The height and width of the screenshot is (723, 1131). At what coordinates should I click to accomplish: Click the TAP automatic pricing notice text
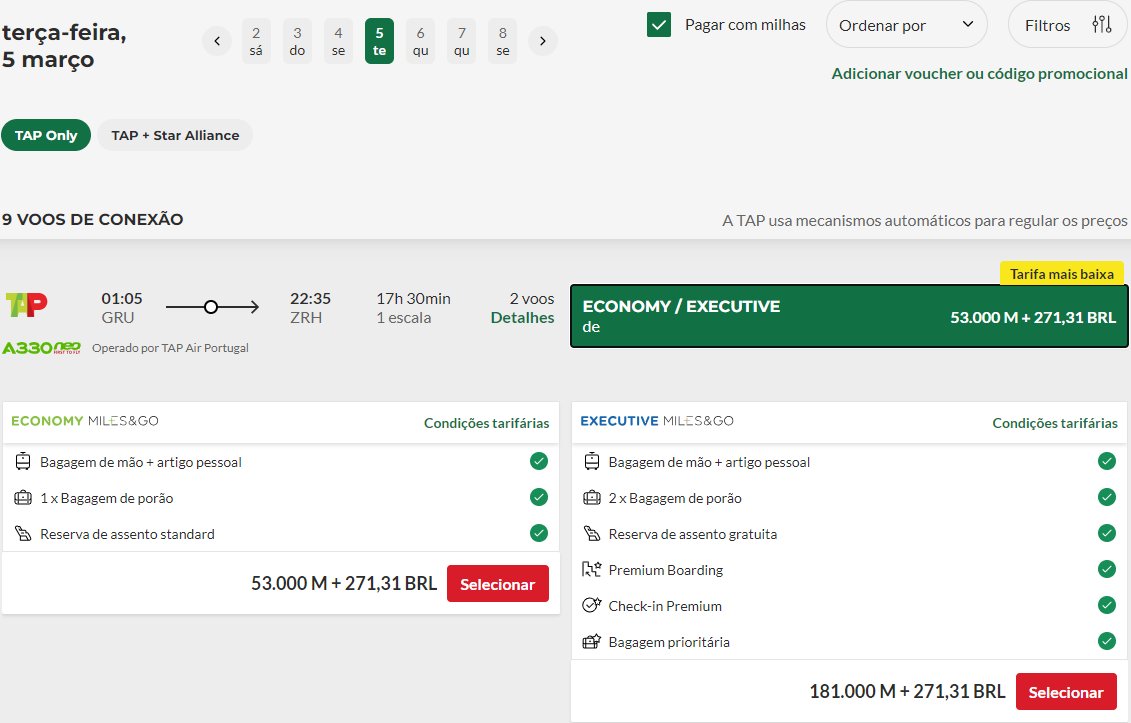coord(925,221)
